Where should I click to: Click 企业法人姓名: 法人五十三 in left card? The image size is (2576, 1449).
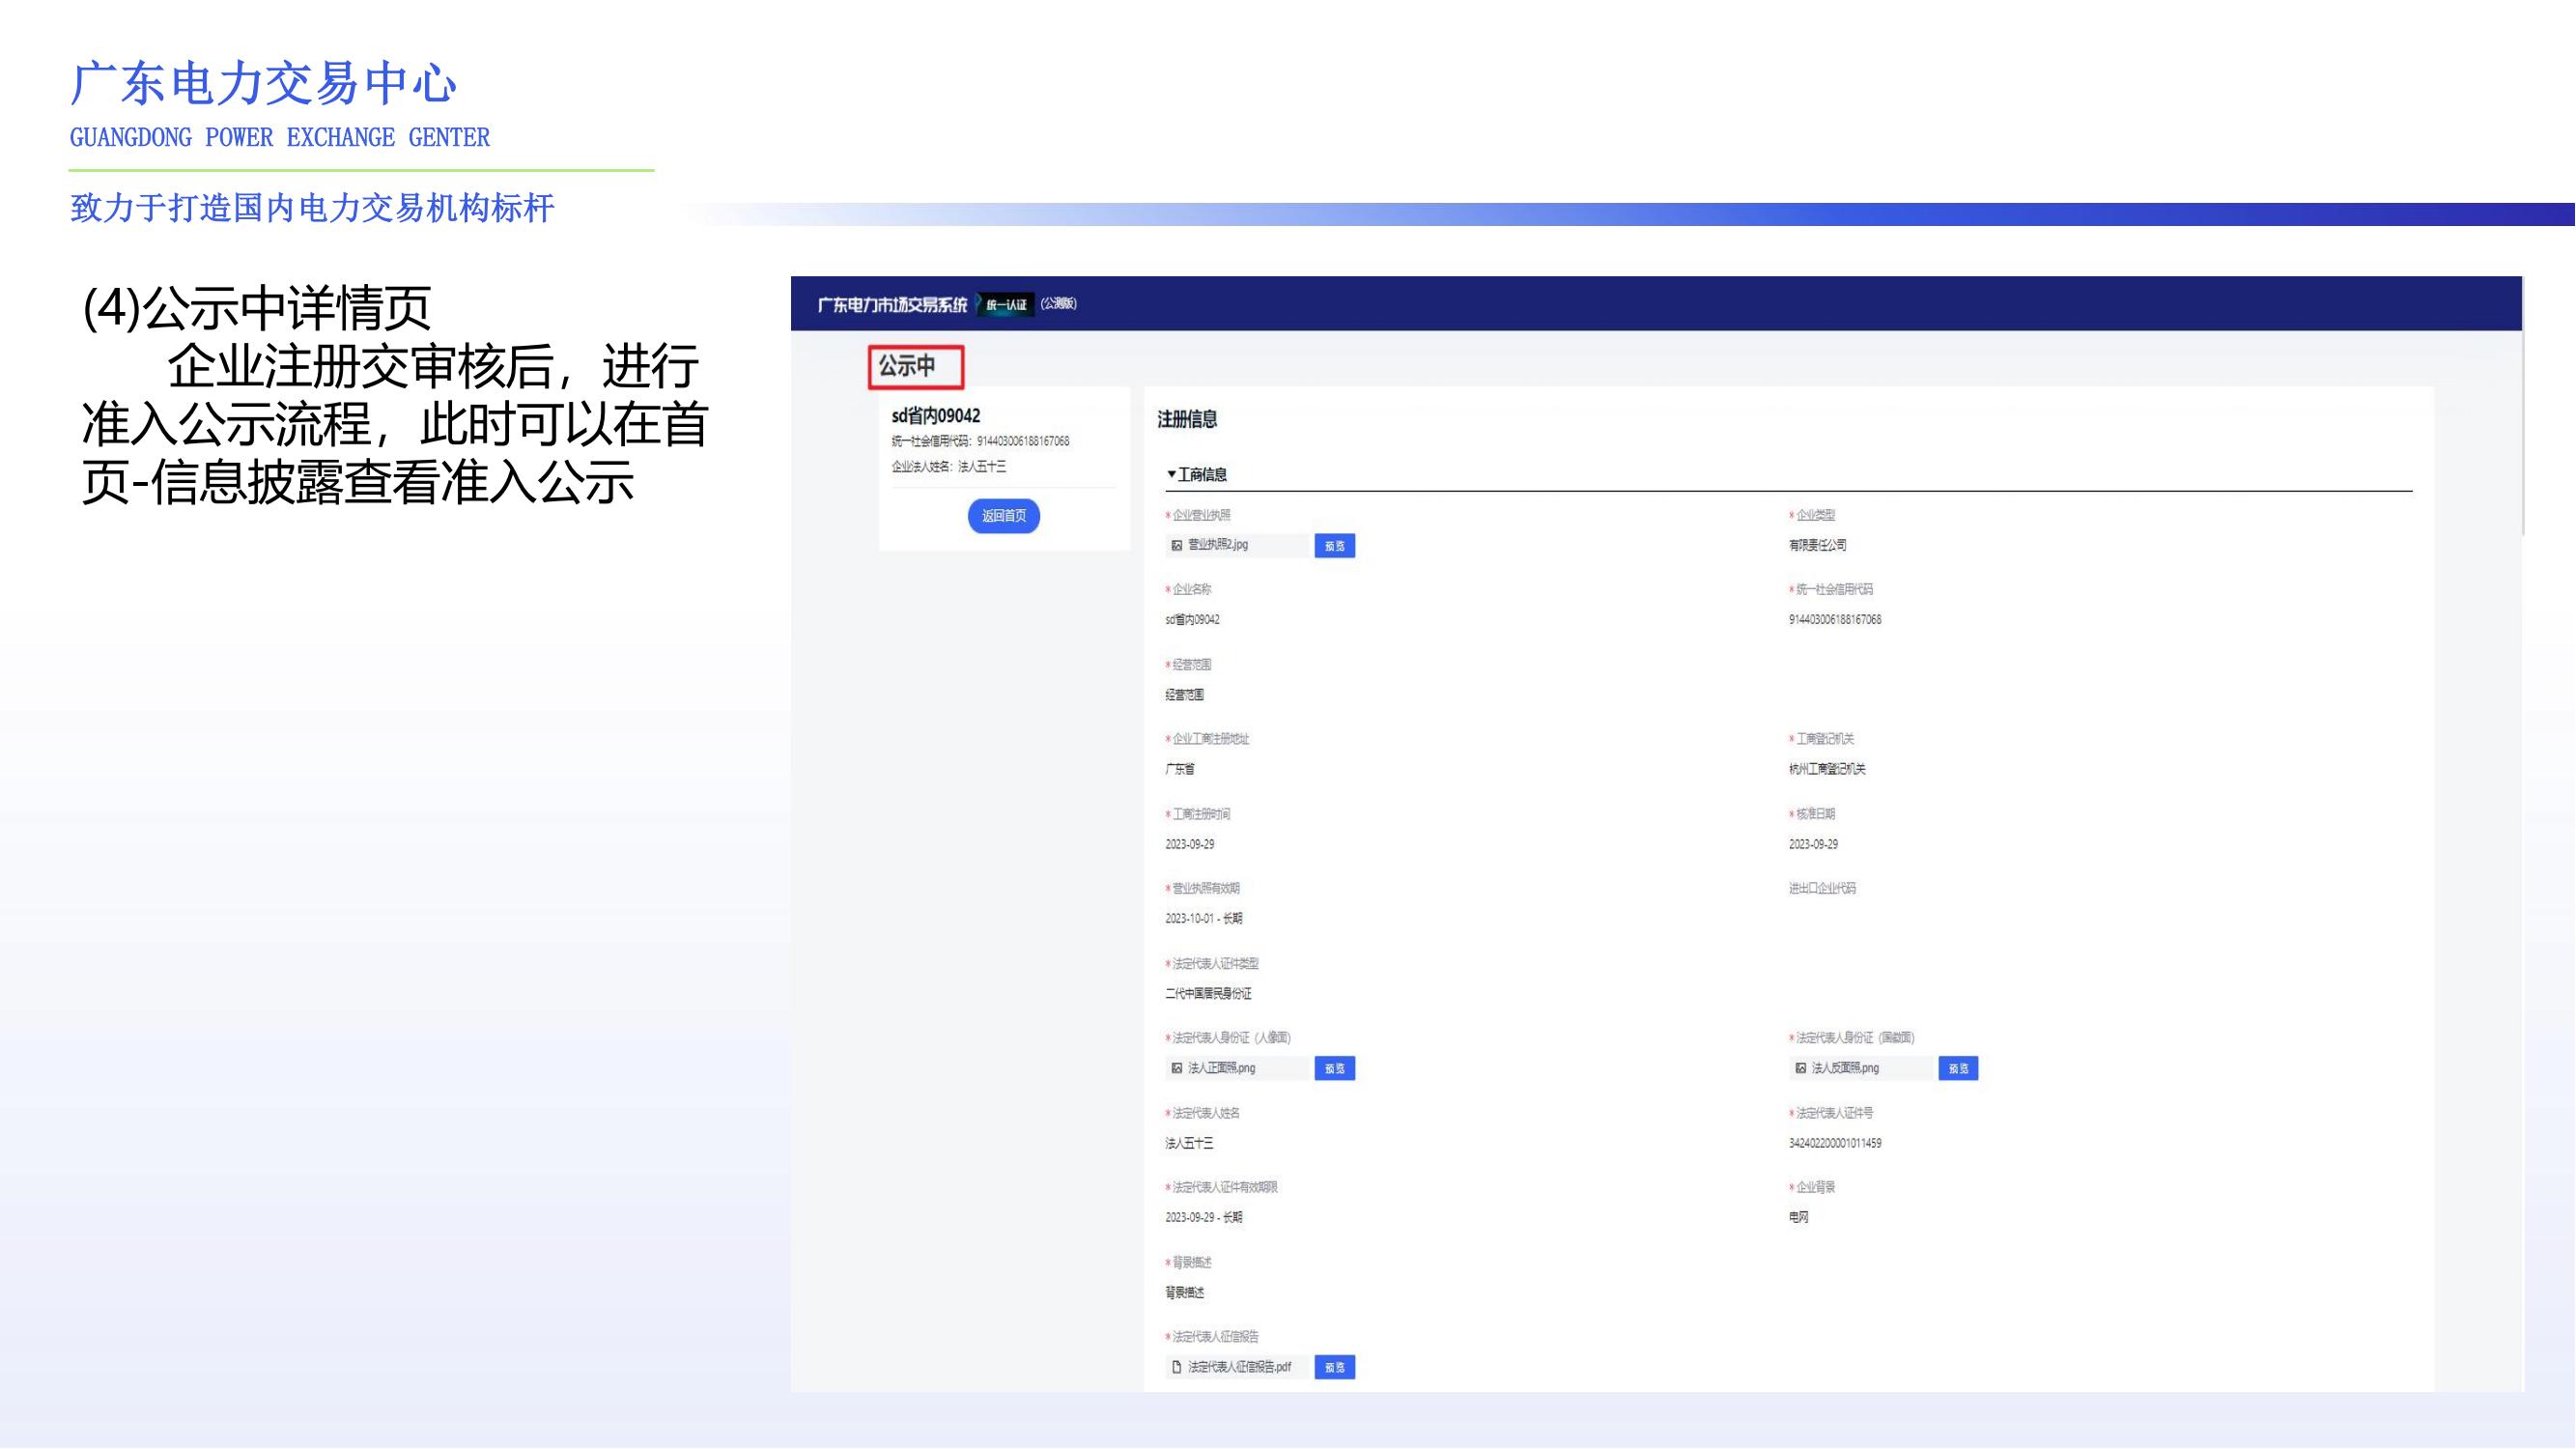tap(949, 467)
